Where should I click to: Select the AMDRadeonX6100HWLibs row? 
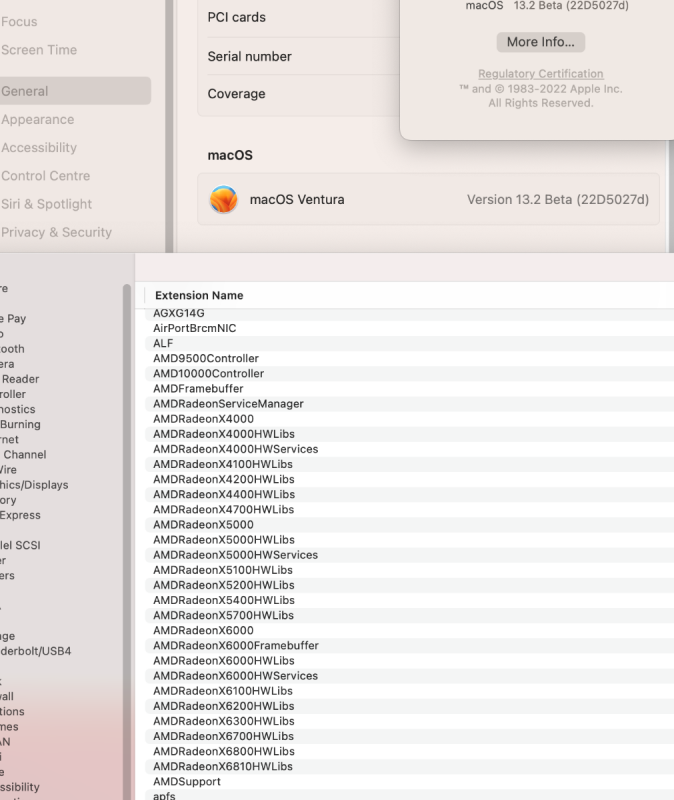[x=409, y=691]
